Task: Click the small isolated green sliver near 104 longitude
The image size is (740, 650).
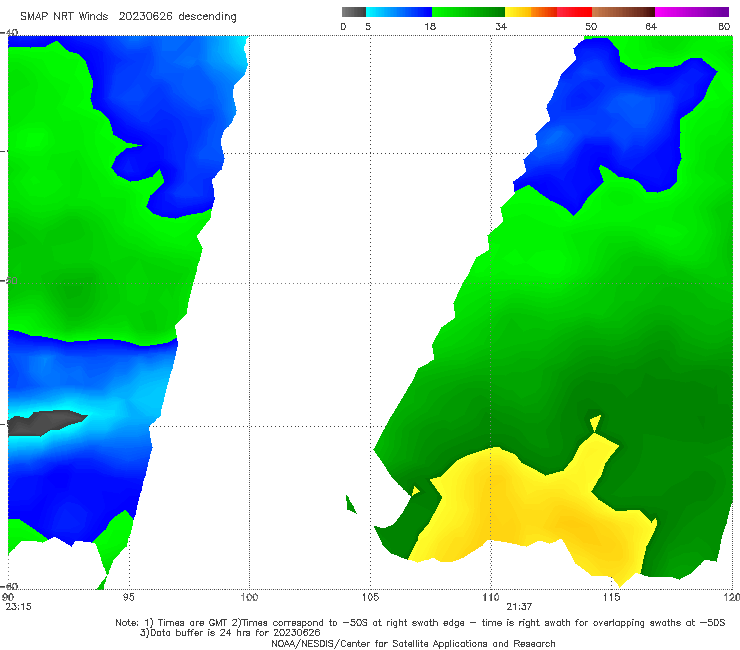Action: 350,505
